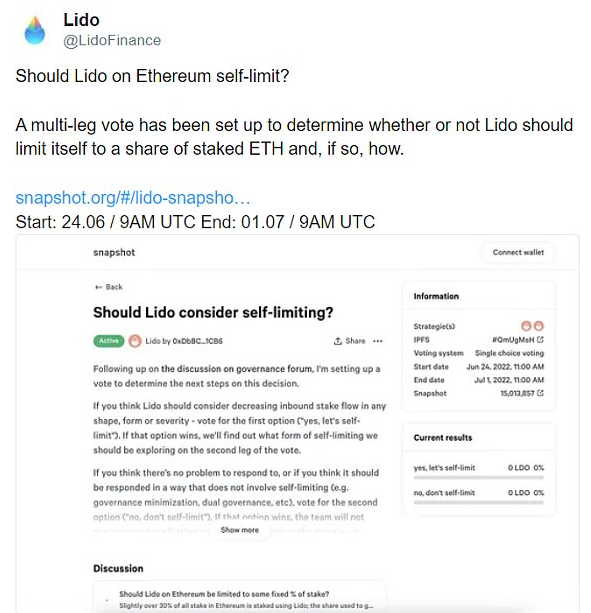591x613 pixels.
Task: Click the @LidoFinance handle
Action: (112, 40)
